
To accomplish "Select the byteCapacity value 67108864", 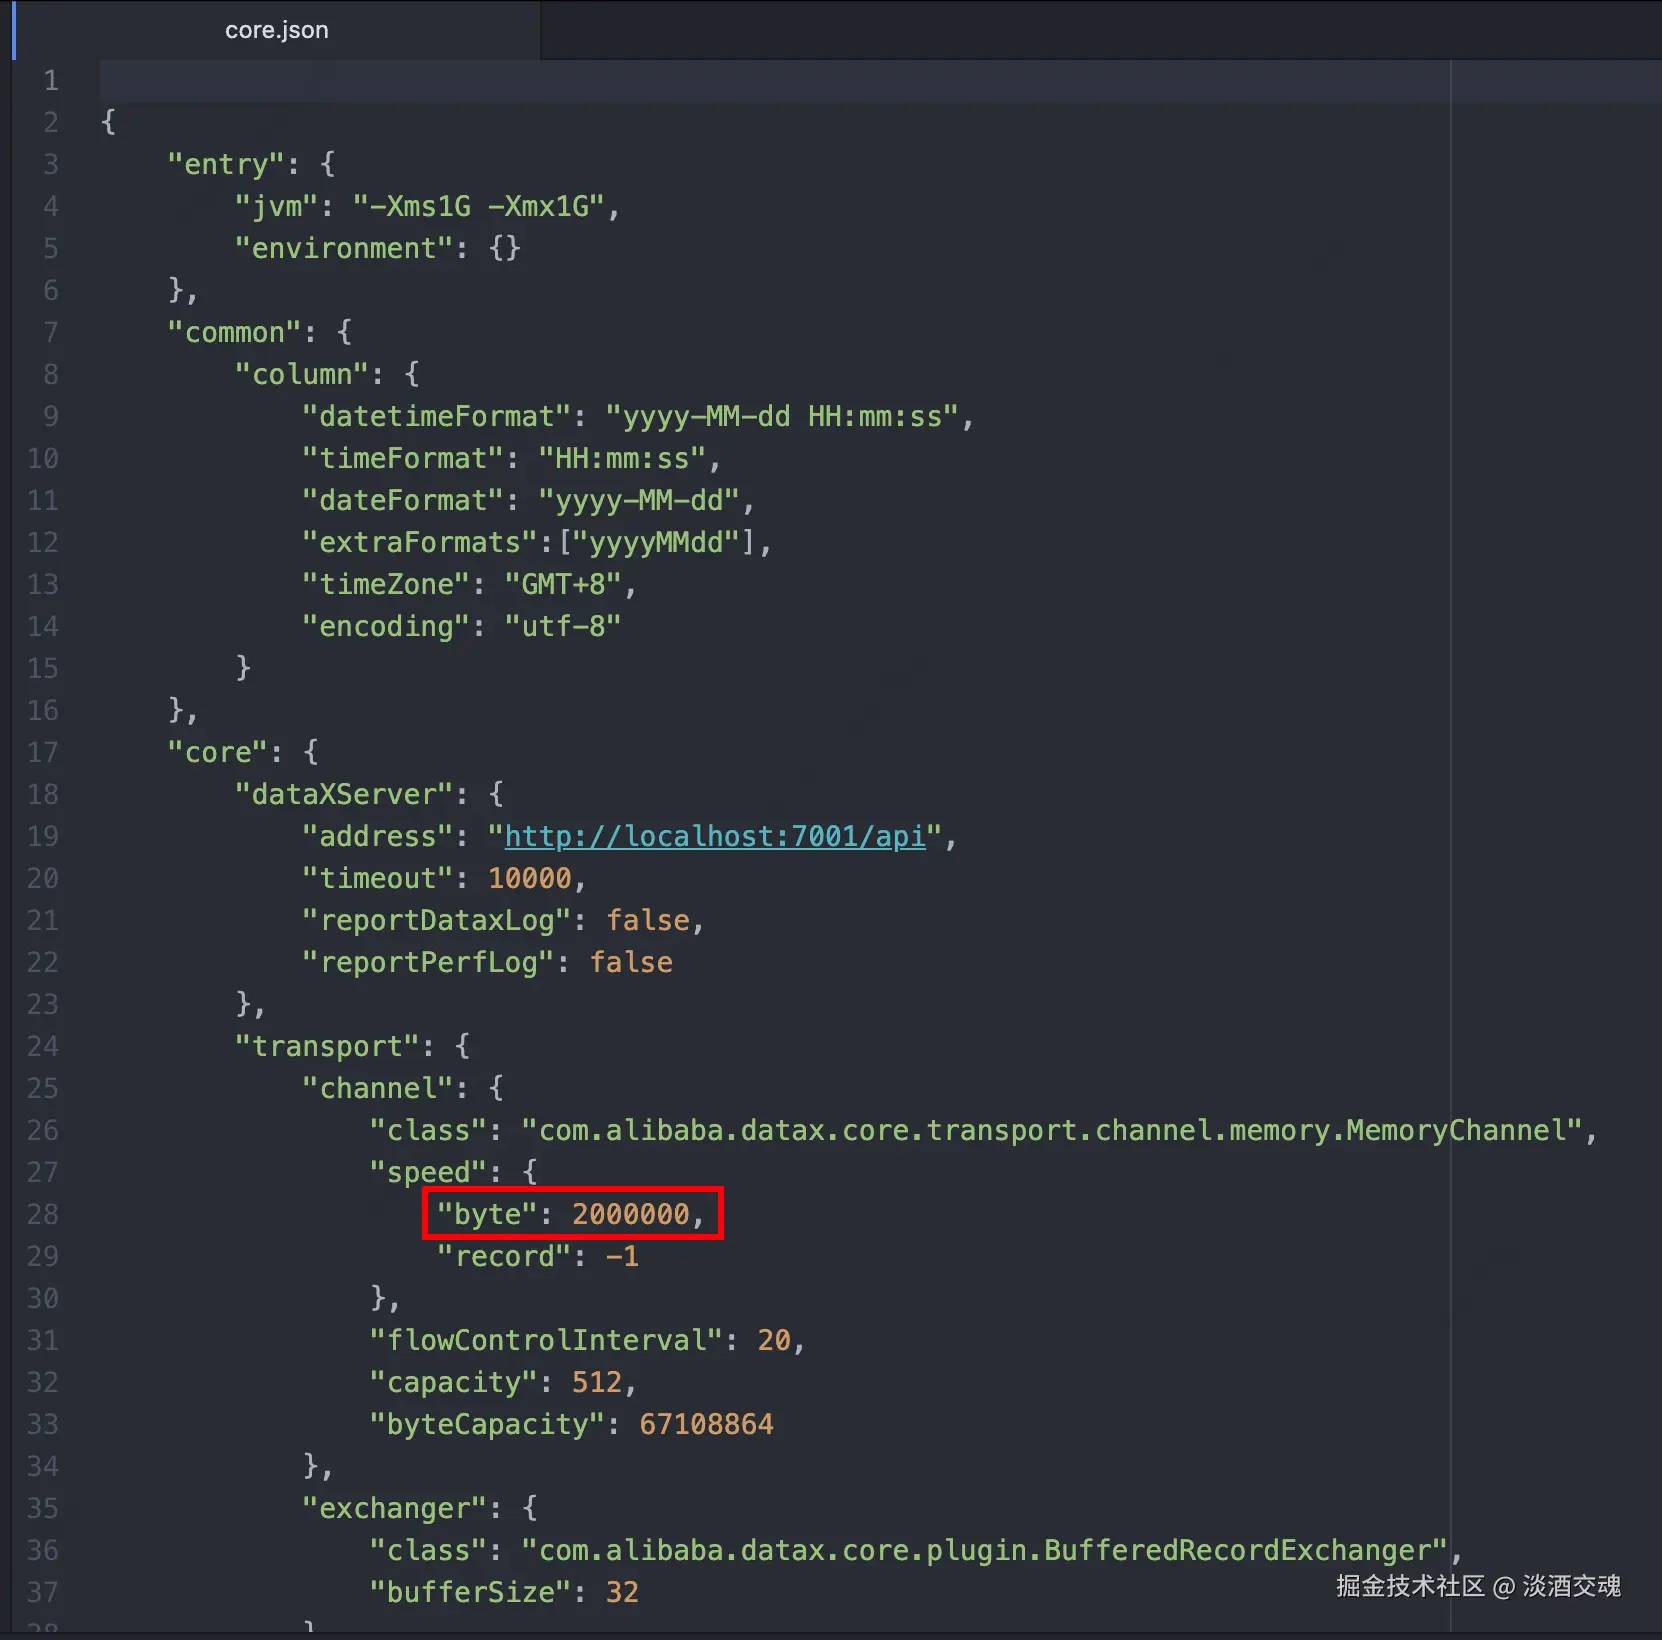I will pos(706,1424).
